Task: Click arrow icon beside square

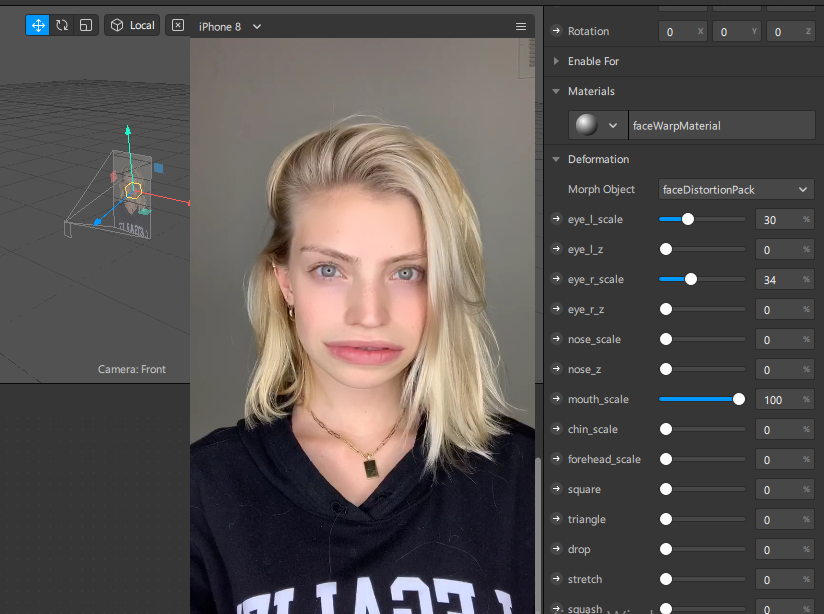Action: pyautogui.click(x=556, y=488)
